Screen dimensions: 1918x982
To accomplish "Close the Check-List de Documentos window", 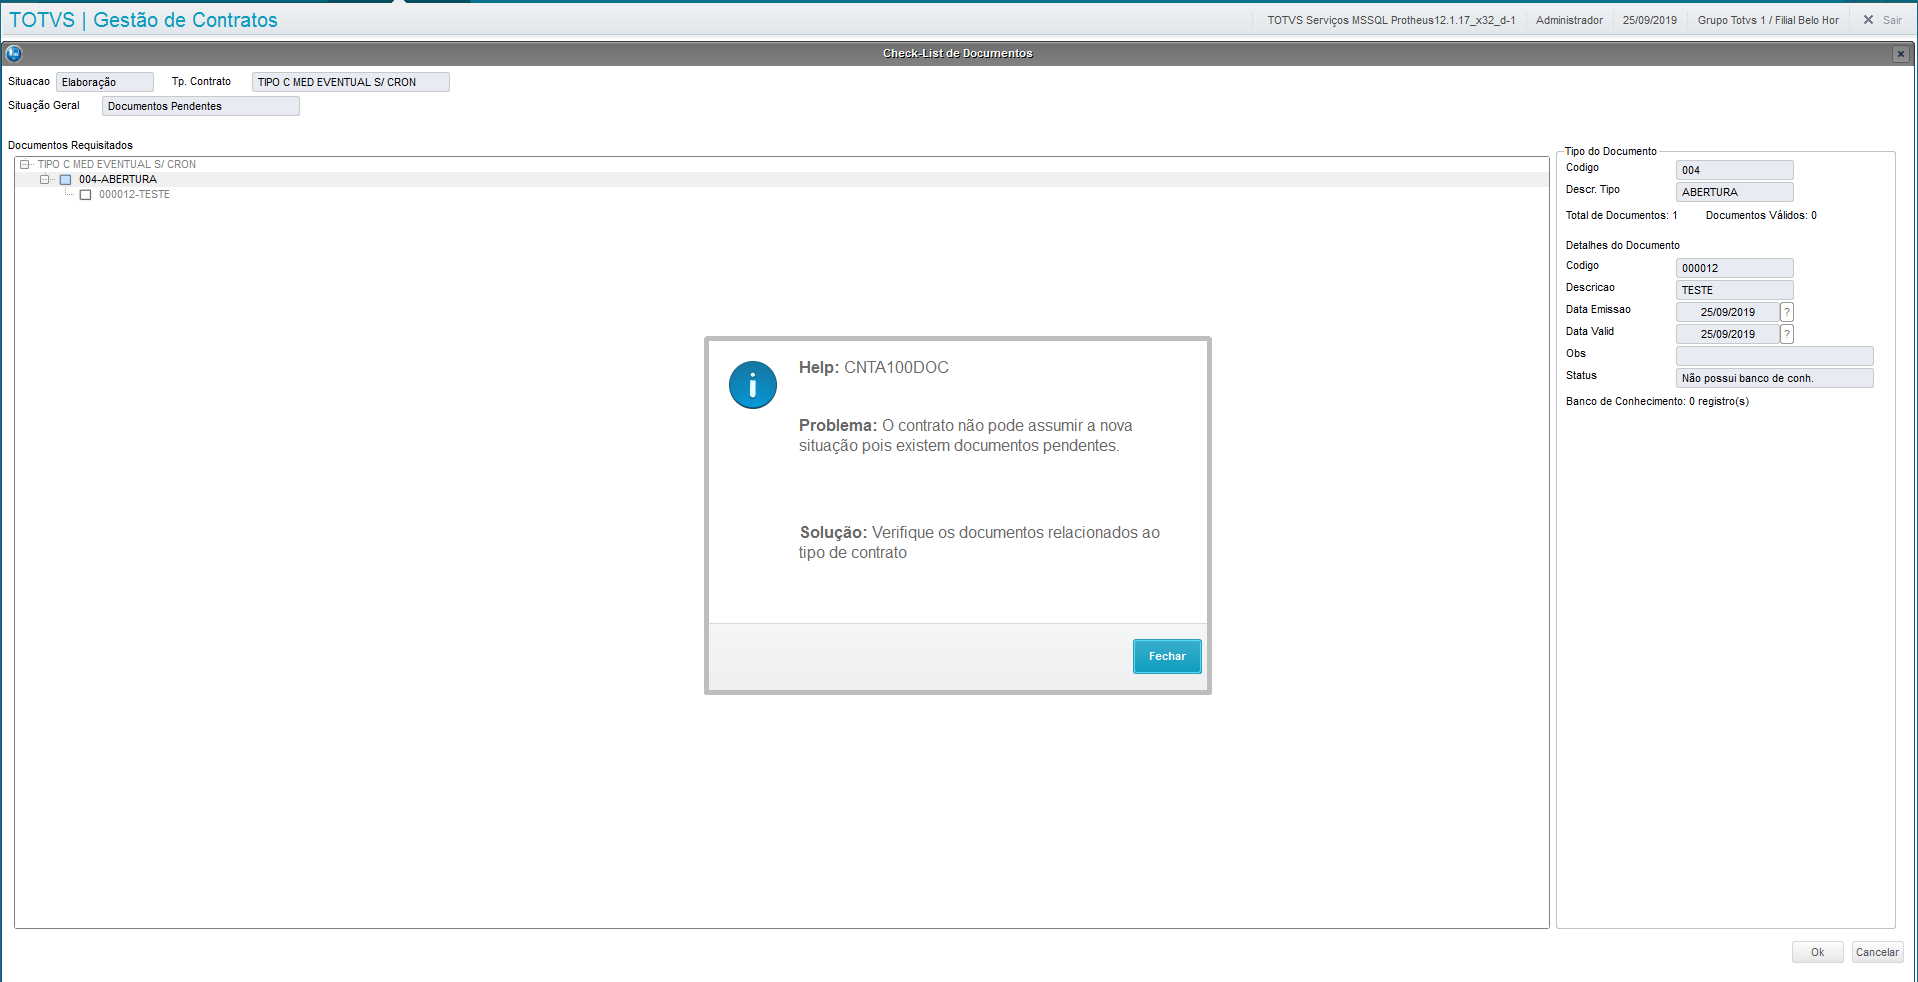I will point(1901,54).
